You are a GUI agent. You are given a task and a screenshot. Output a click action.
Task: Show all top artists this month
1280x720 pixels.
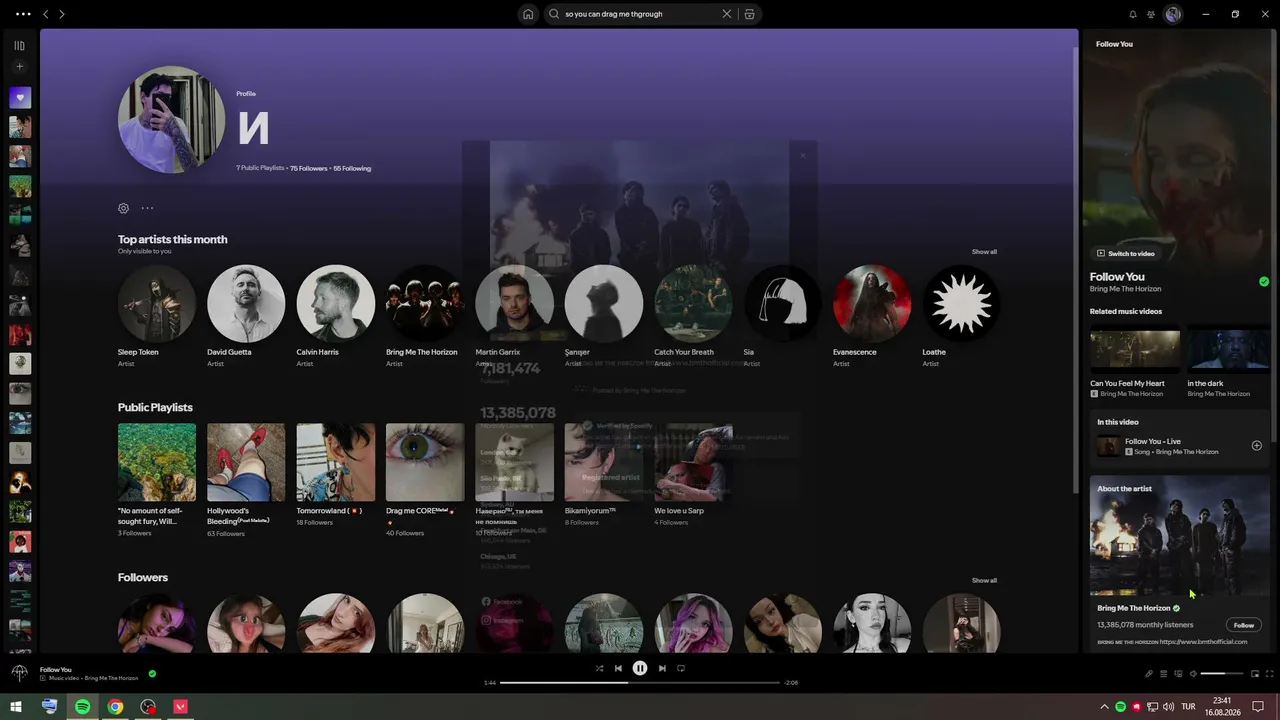984,252
